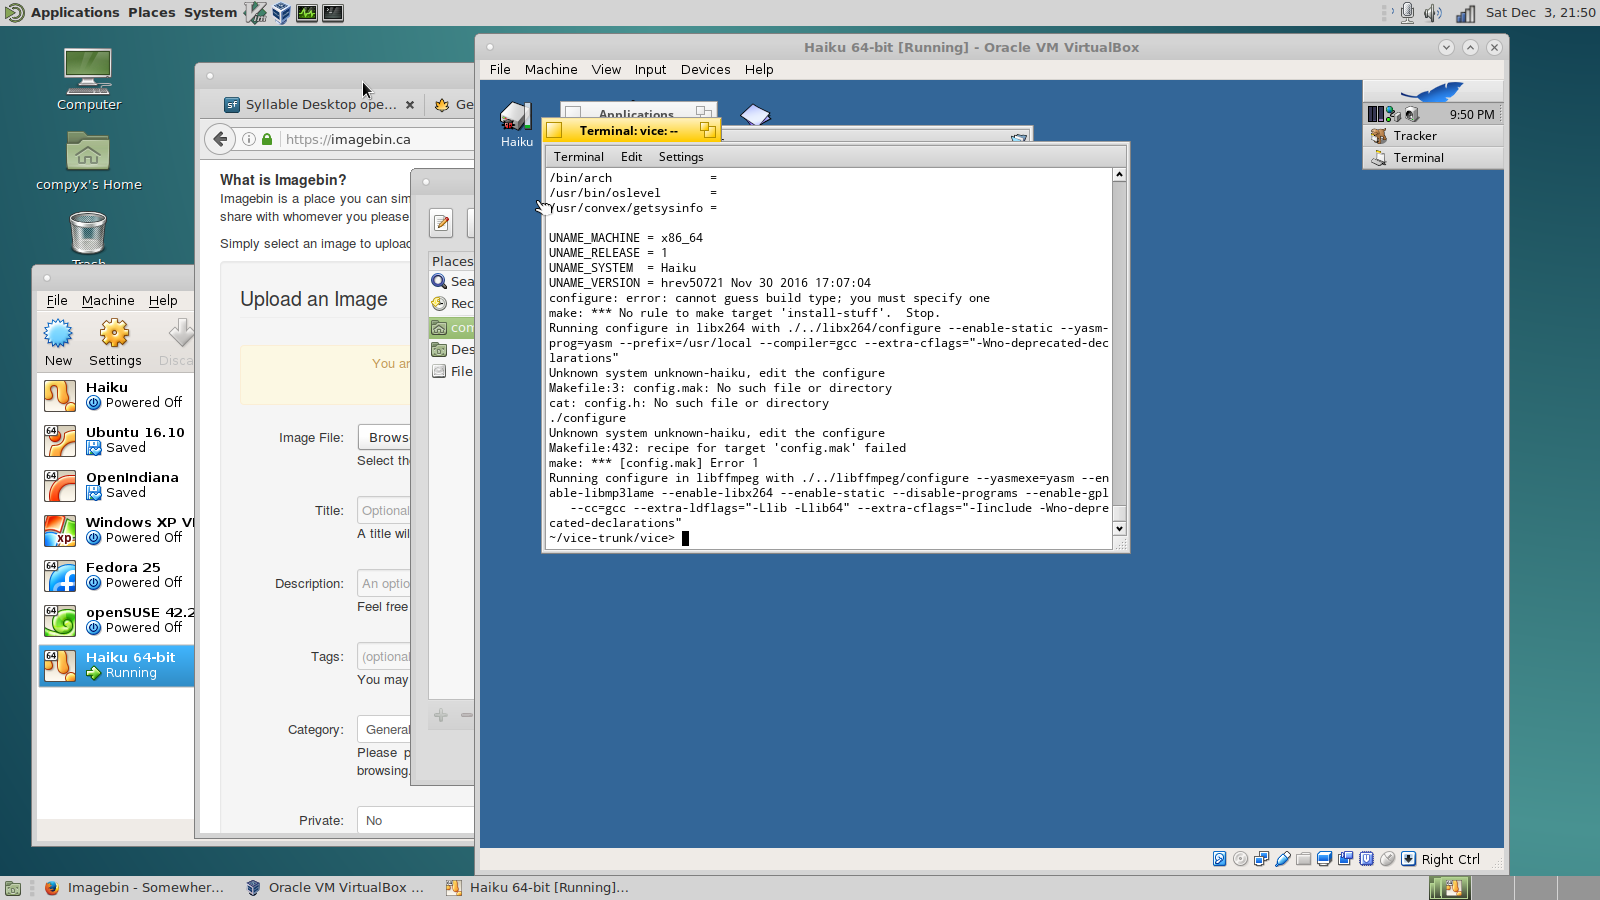1600x900 pixels.
Task: Open the Terminal menu in Haiku Terminal
Action: click(579, 157)
